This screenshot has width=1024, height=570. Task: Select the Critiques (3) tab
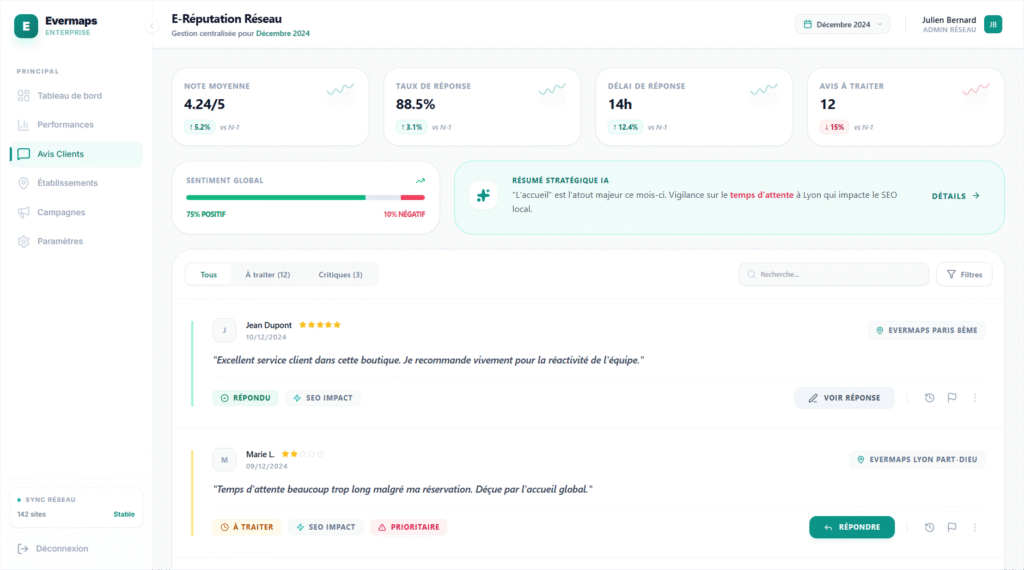point(340,274)
